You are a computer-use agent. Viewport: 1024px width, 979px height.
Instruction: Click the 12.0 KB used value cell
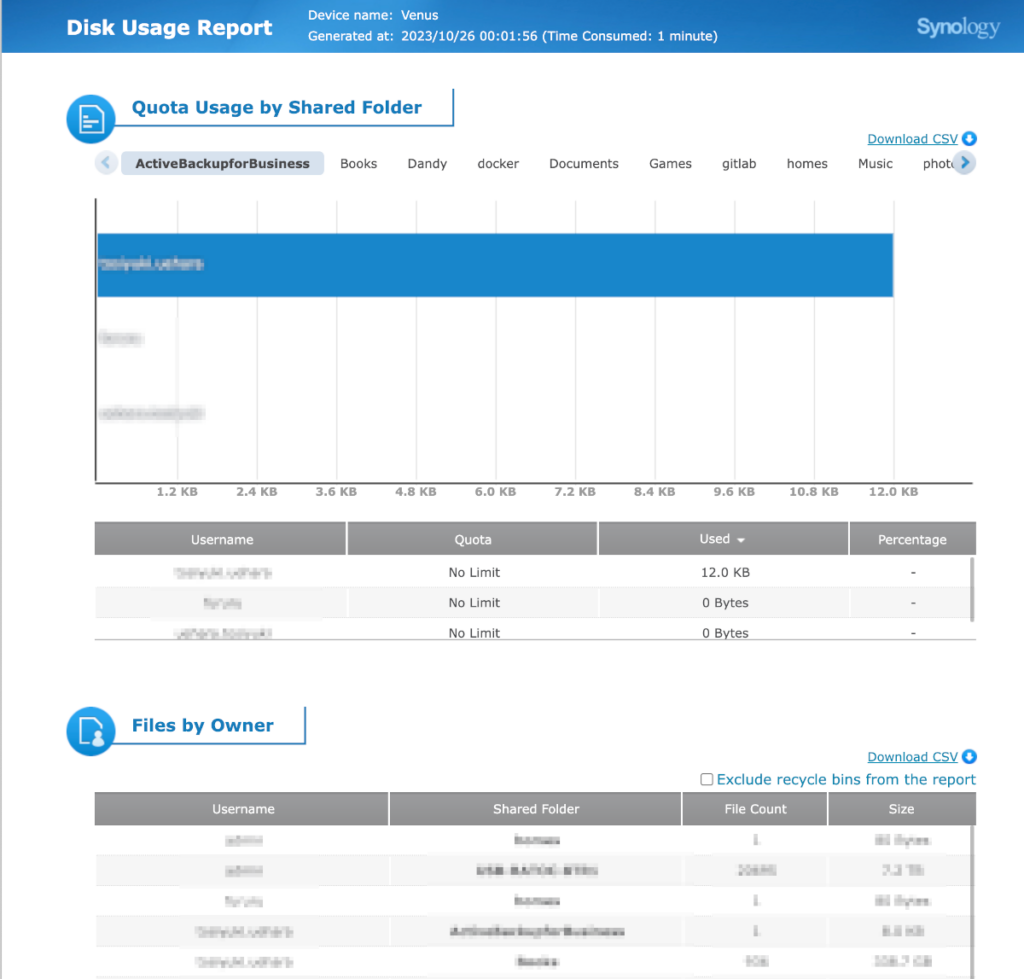[725, 573]
